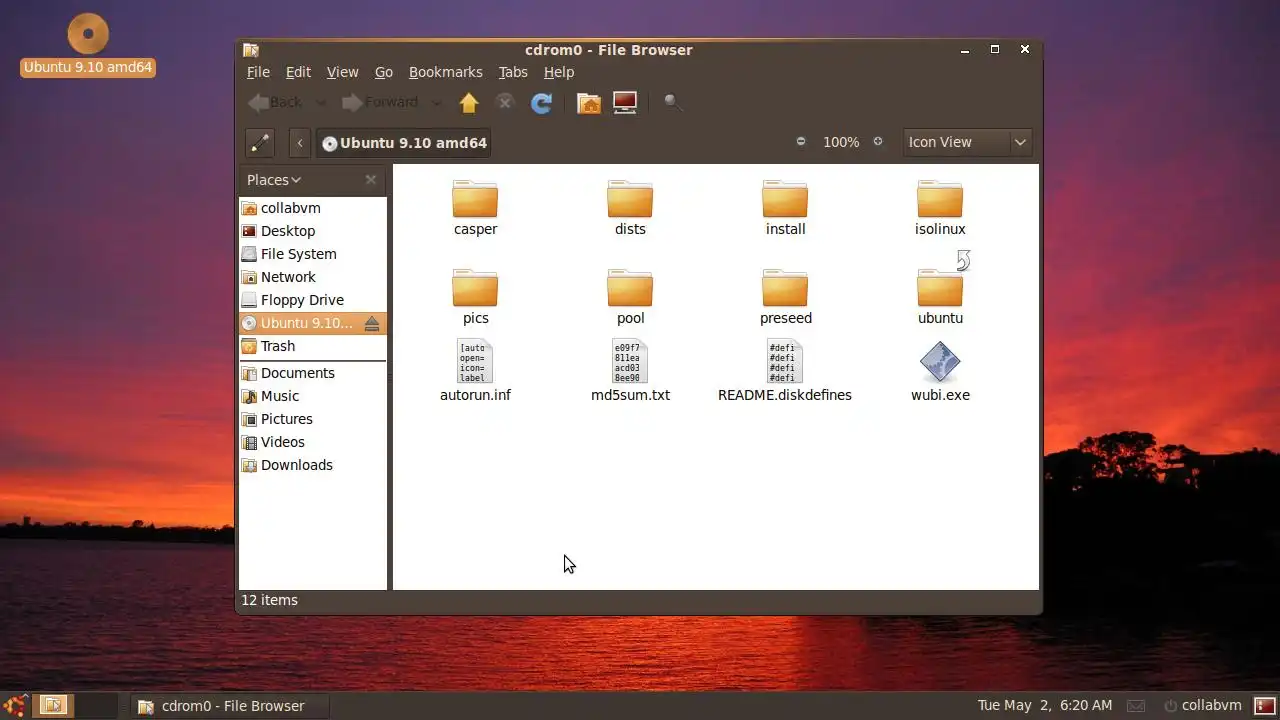Click the Back button
The image size is (1280, 720).
pyautogui.click(x=276, y=102)
